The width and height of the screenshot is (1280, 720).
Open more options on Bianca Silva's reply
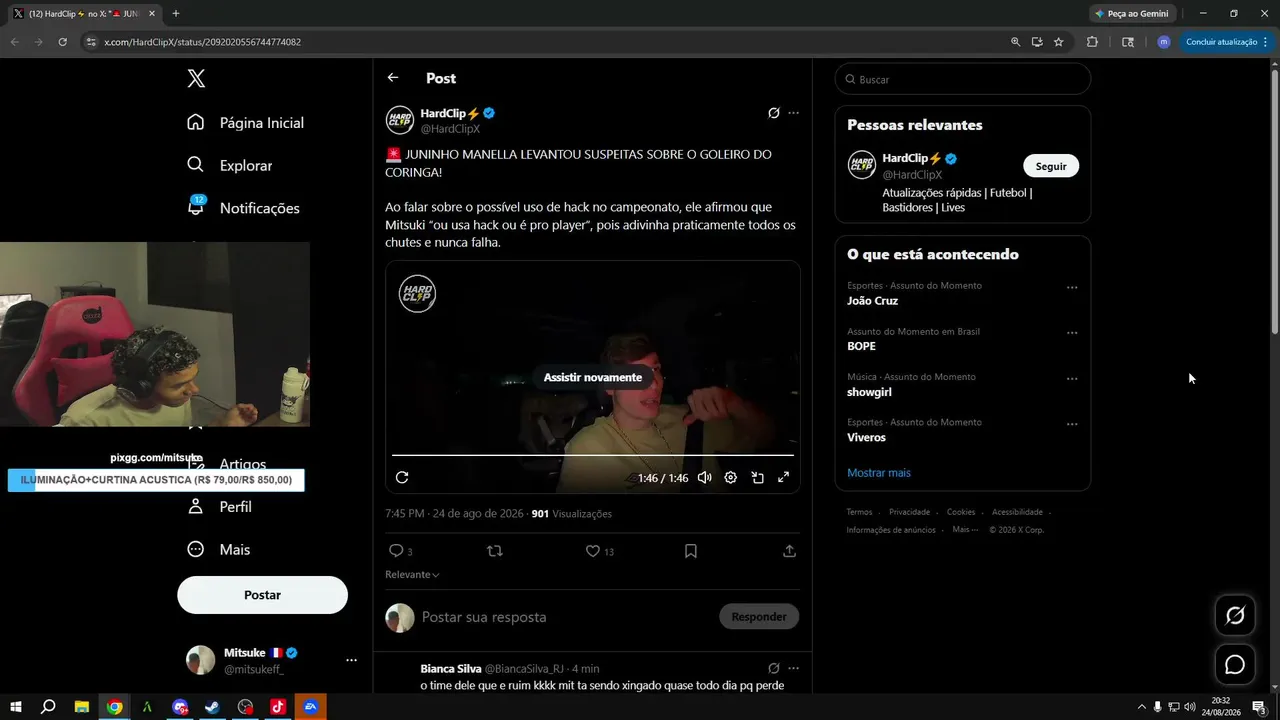[793, 668]
